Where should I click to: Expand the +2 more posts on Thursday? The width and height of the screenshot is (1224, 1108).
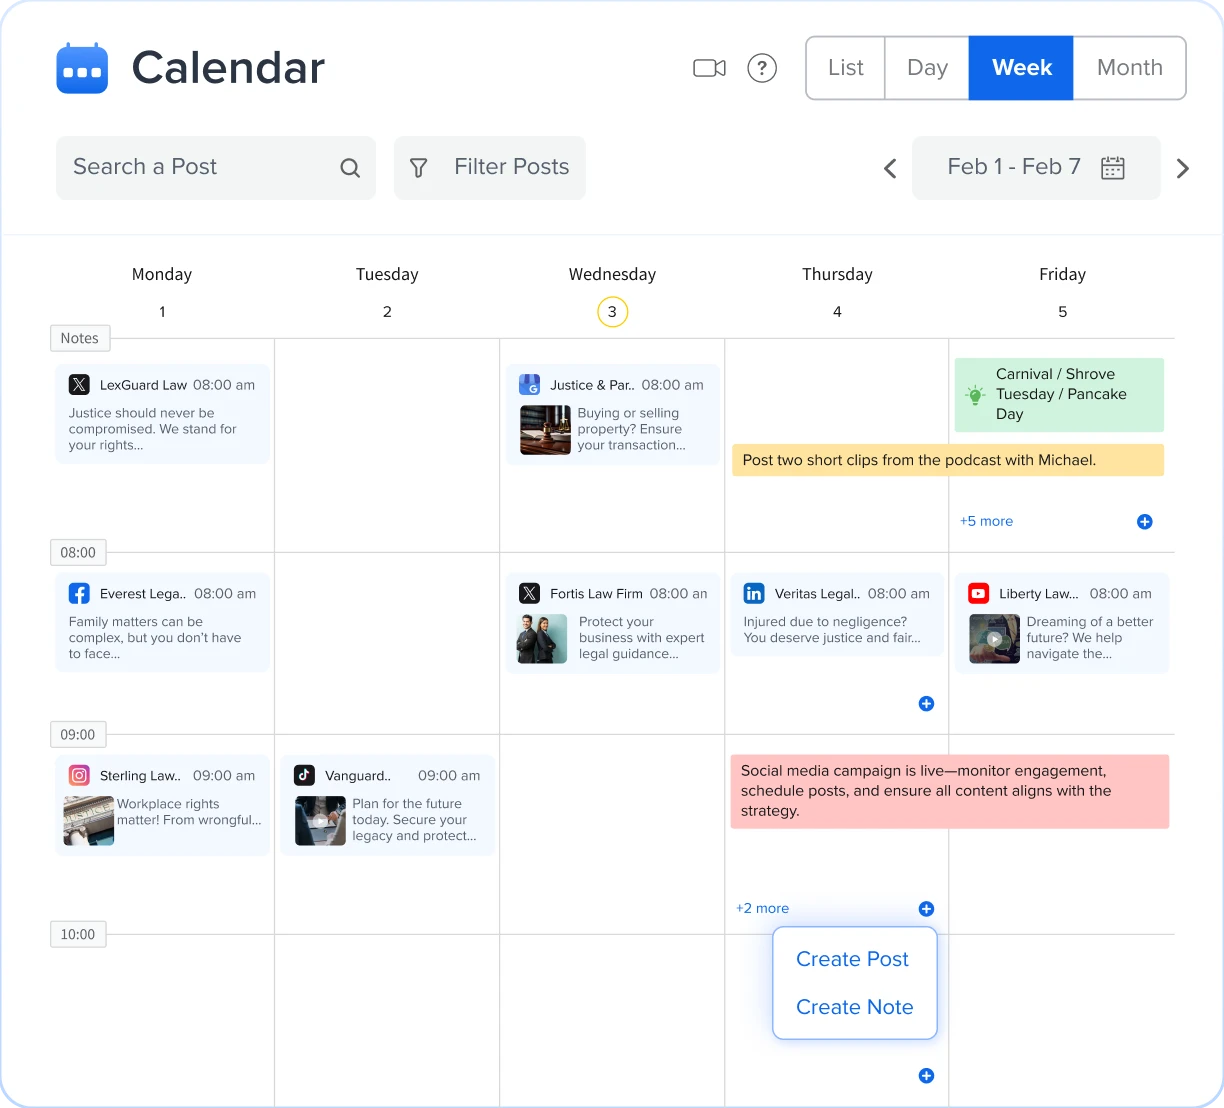(762, 908)
